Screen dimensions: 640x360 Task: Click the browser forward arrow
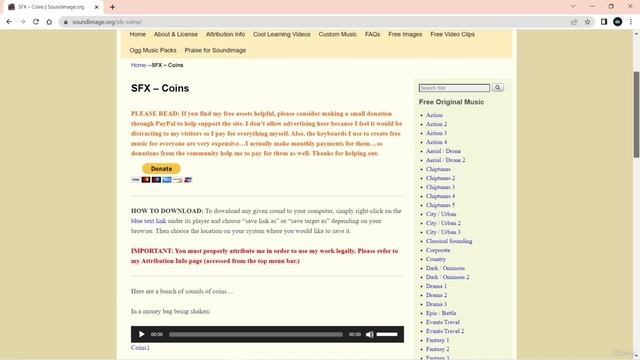tap(22, 22)
